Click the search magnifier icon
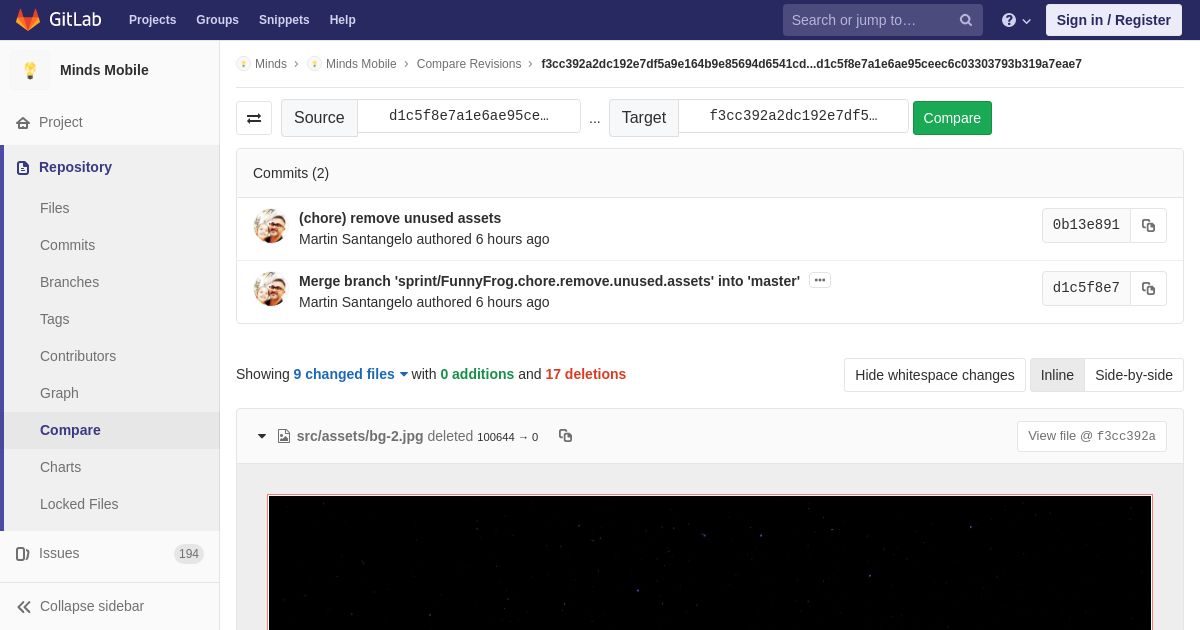 pos(965,20)
